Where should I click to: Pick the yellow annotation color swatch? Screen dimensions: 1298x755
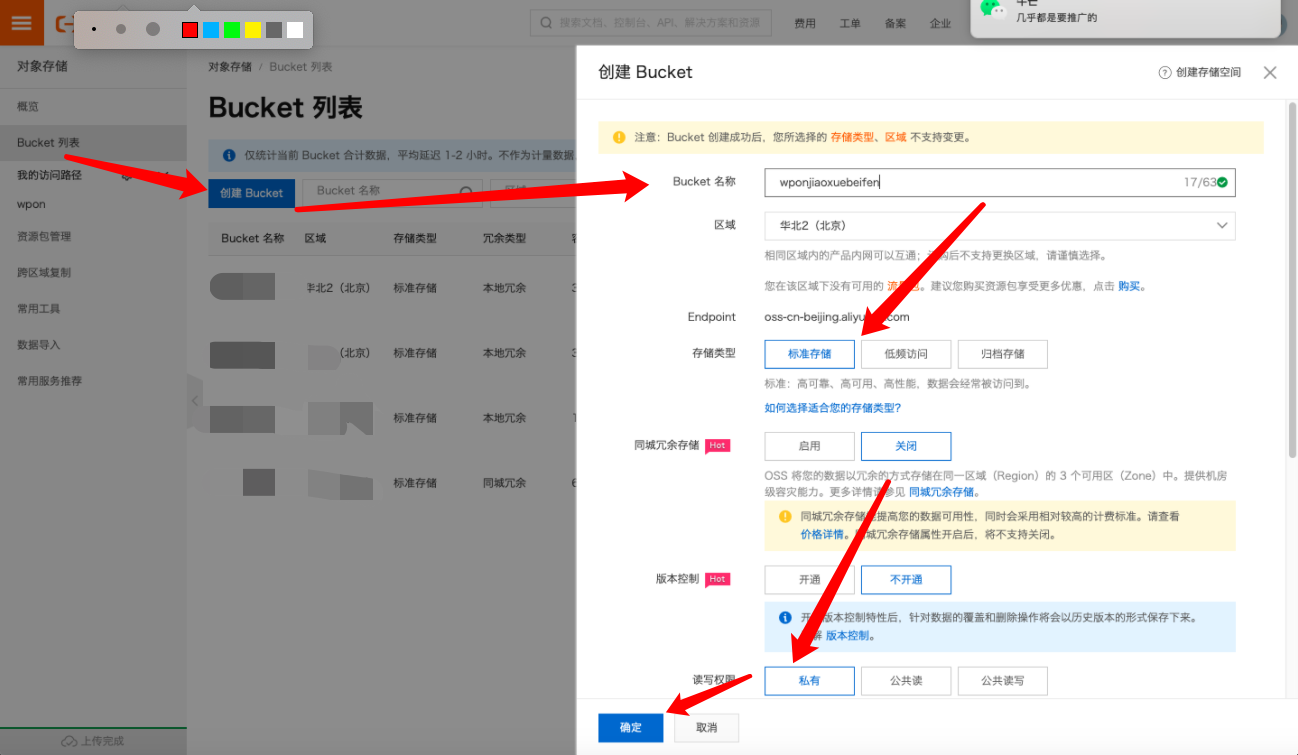tap(253, 30)
